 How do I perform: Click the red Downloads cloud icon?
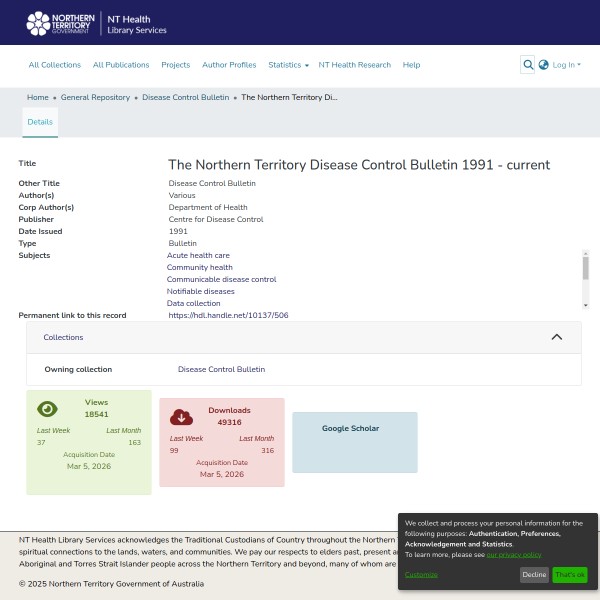click(x=181, y=416)
